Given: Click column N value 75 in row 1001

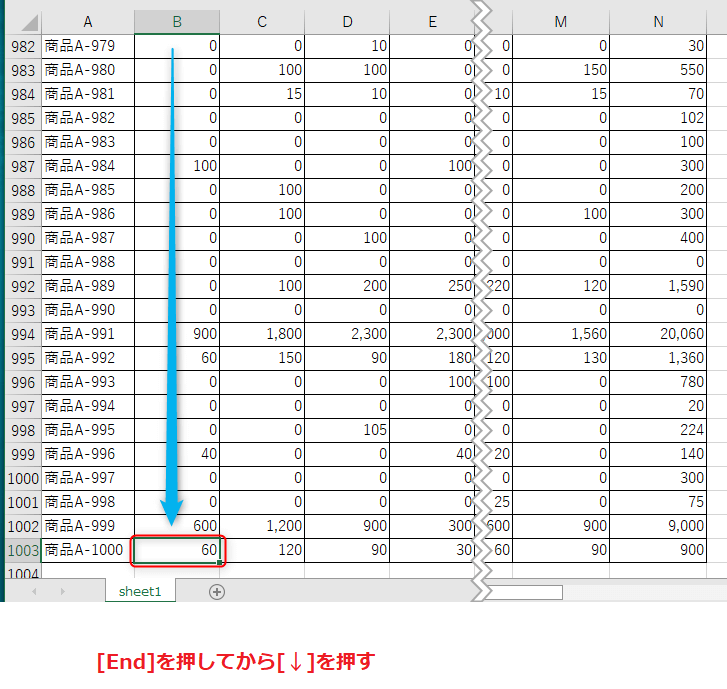Looking at the screenshot, I should (x=658, y=502).
